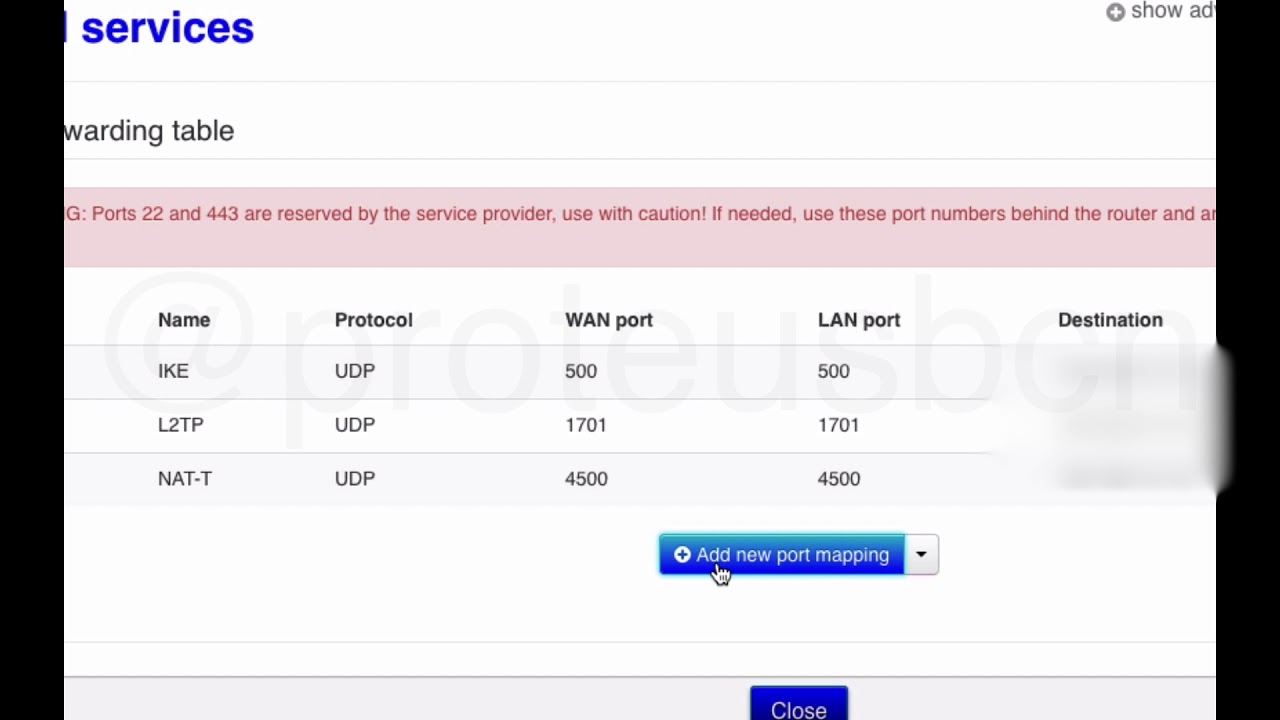Select the L2TP entry name in the table
The width and height of the screenshot is (1280, 720).
[x=180, y=425]
